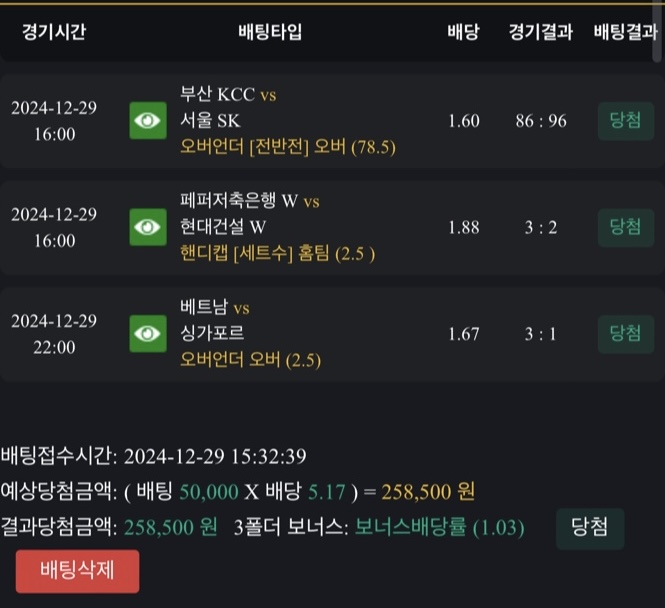Viewport: 665px width, 608px height.
Task: Click the 86 : 96 match score
Action: tap(541, 121)
